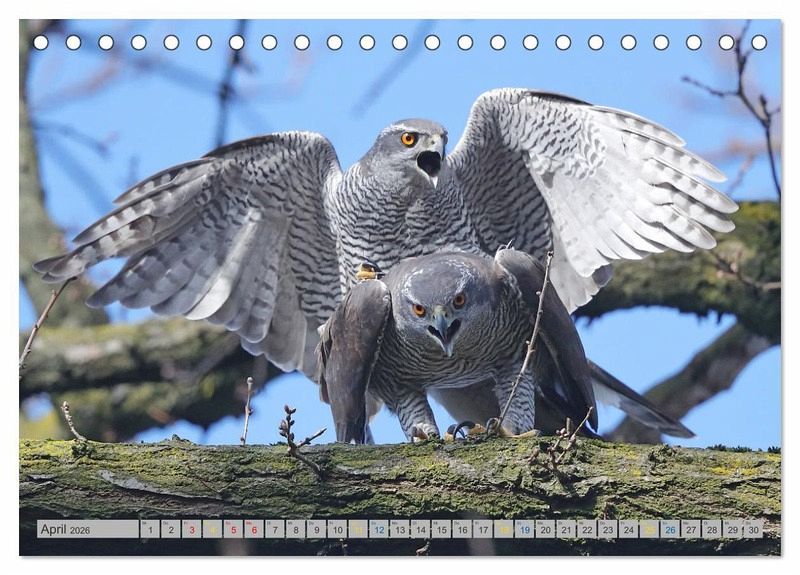Select red day 5 in calendar strip
Screen dimensions: 800x575
[x=233, y=529]
